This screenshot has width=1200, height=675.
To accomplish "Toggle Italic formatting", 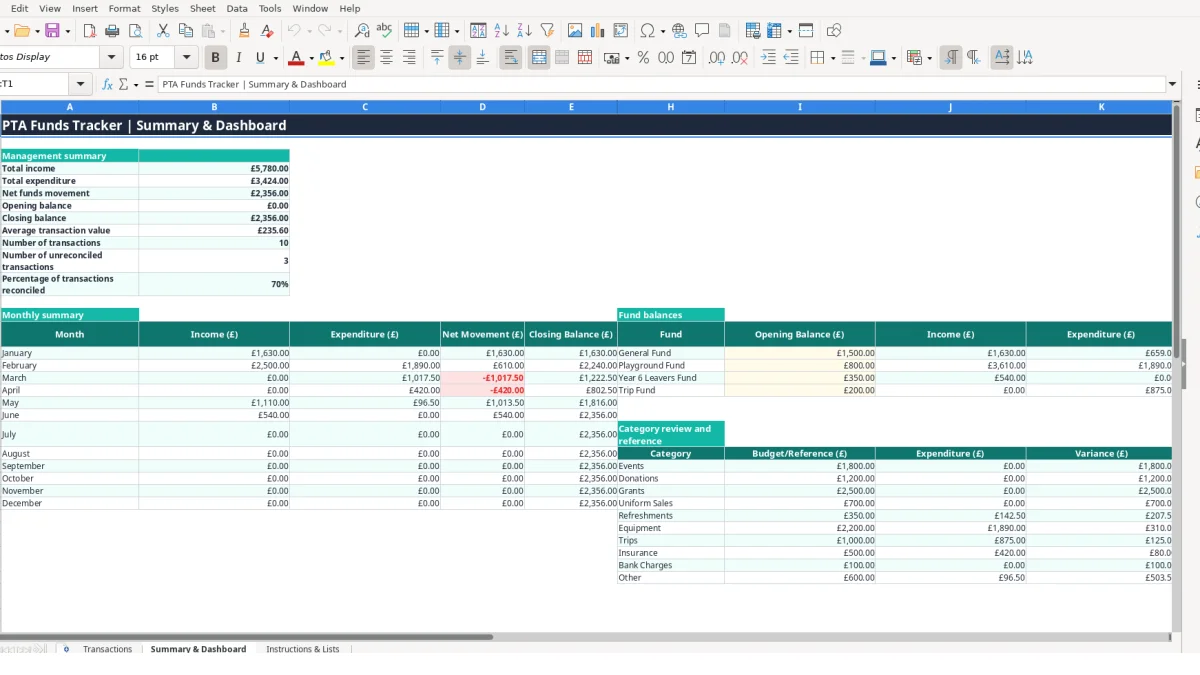I will pyautogui.click(x=238, y=58).
